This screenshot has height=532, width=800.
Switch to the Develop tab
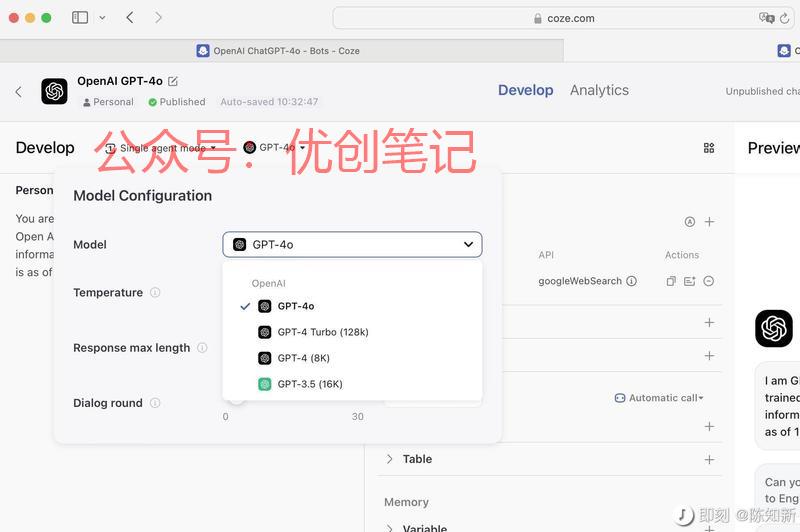point(526,90)
